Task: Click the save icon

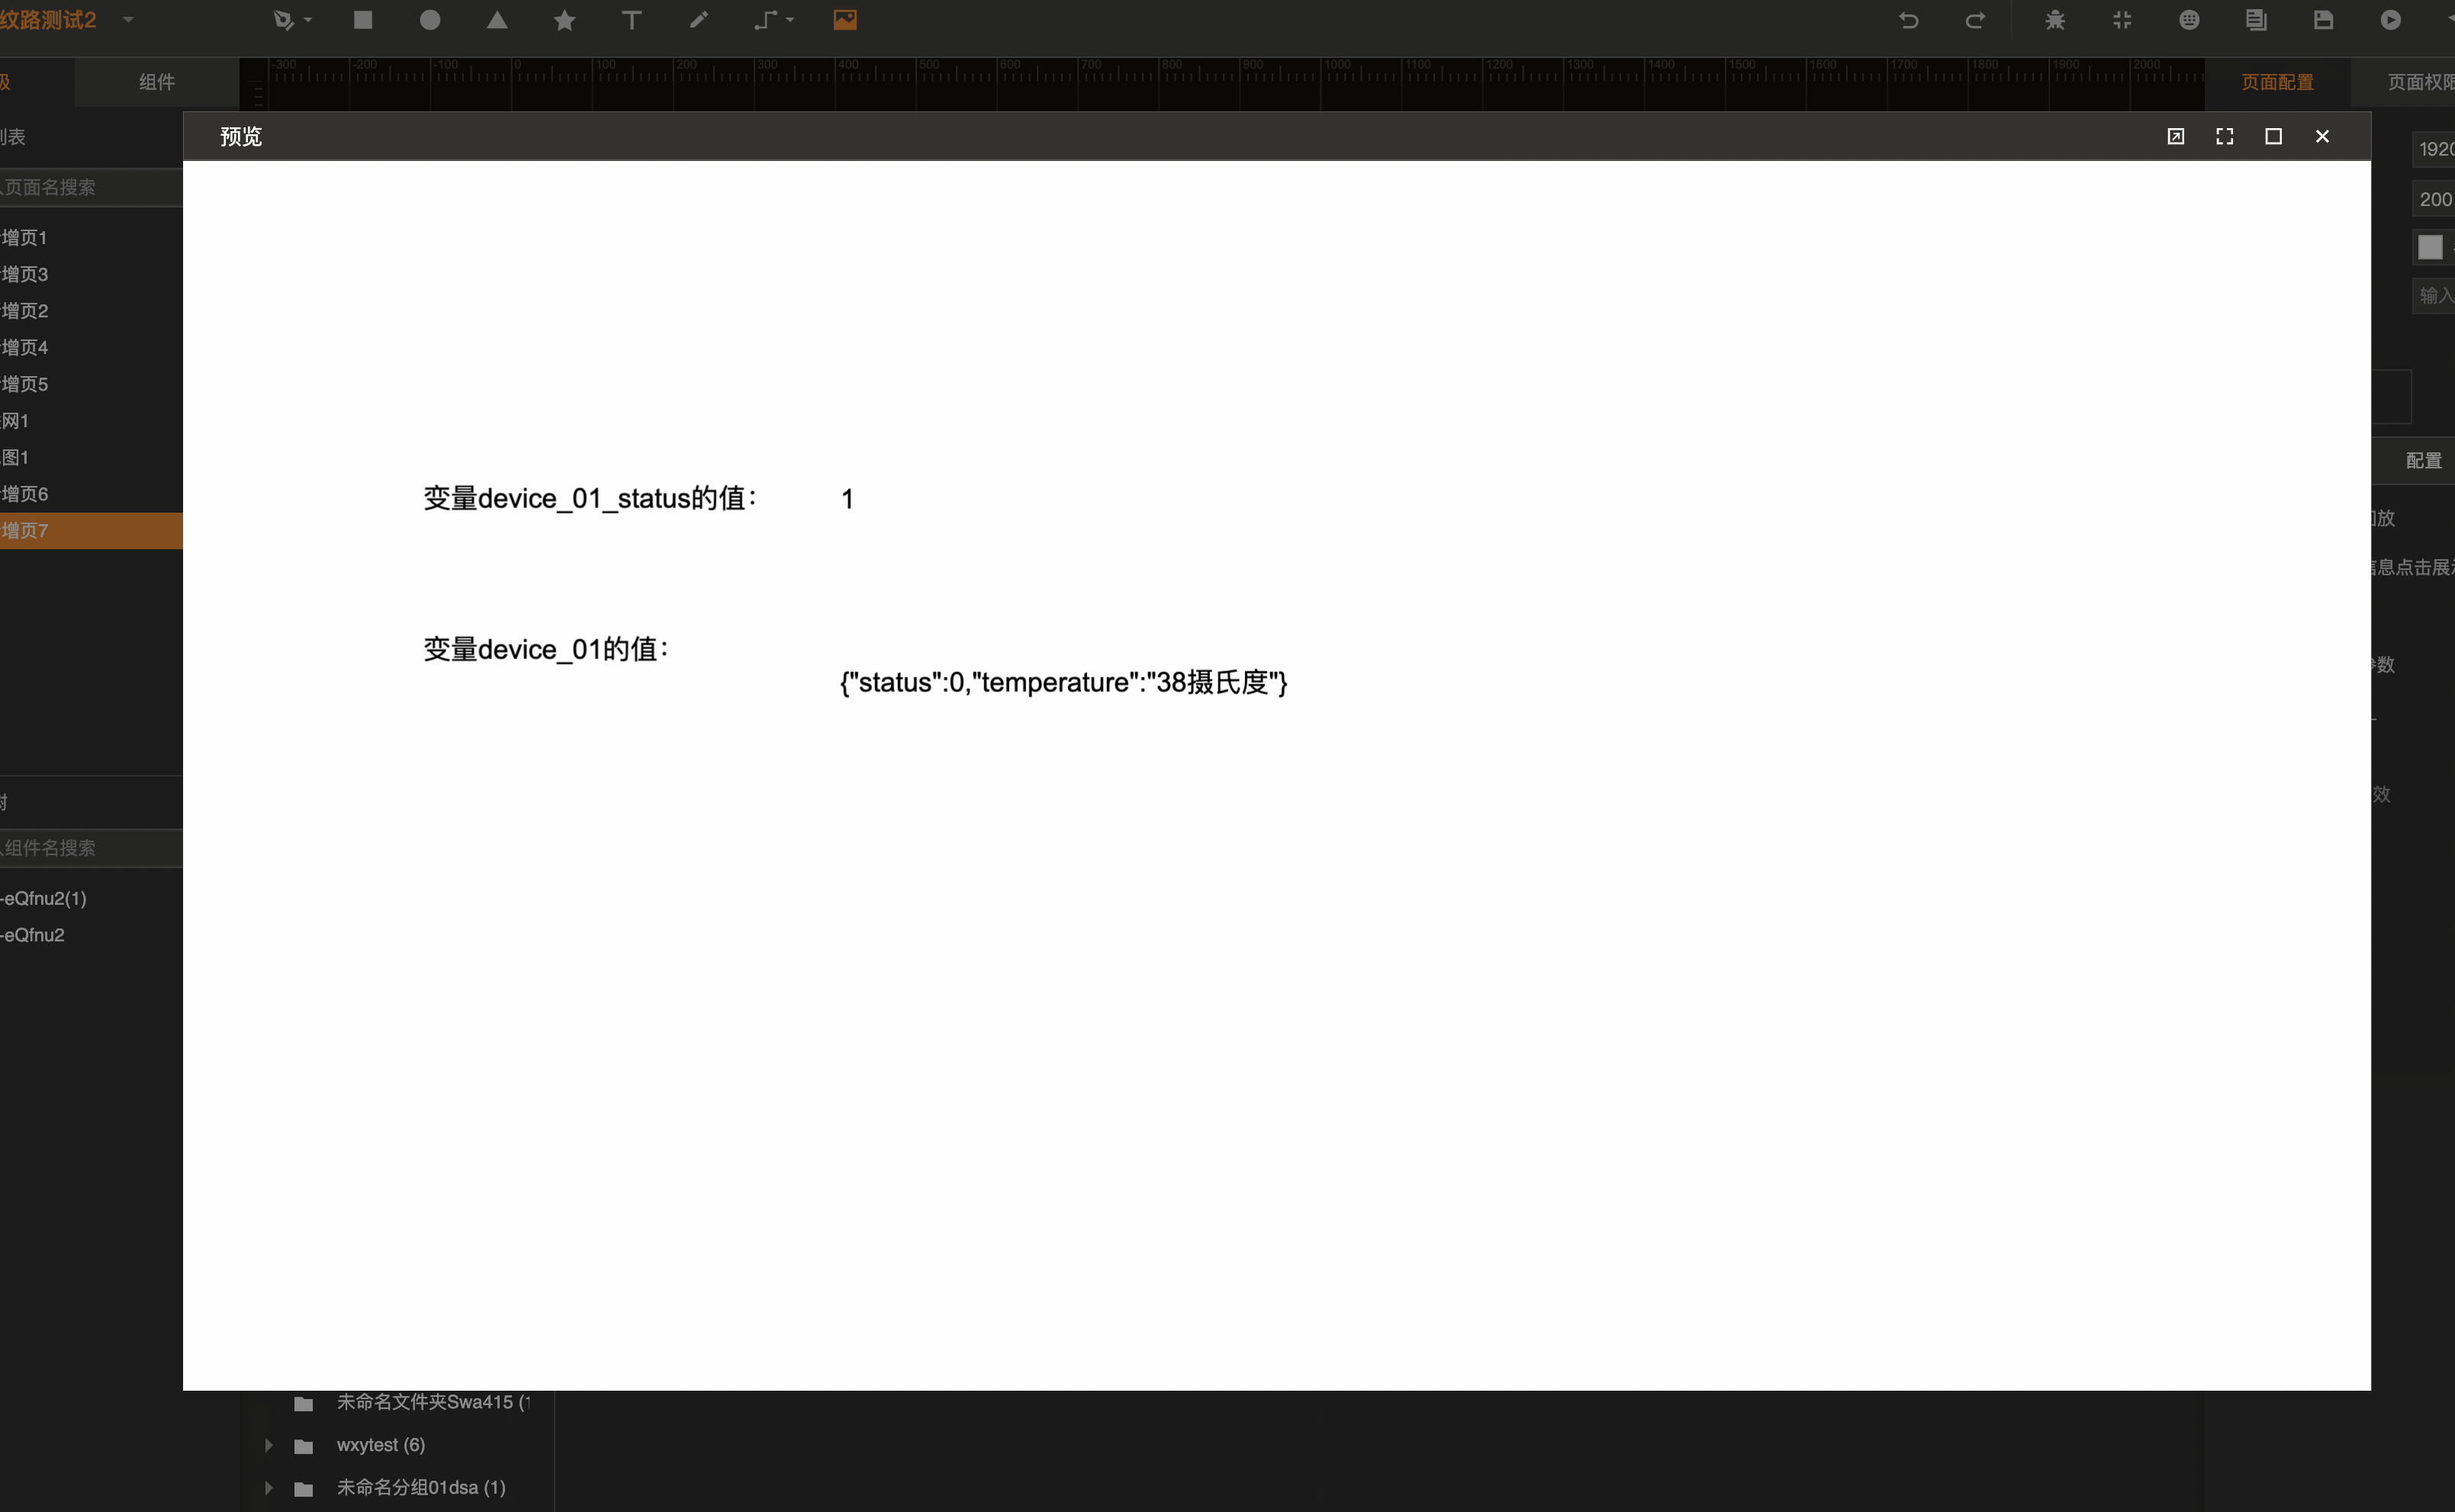Action: pos(2323,20)
